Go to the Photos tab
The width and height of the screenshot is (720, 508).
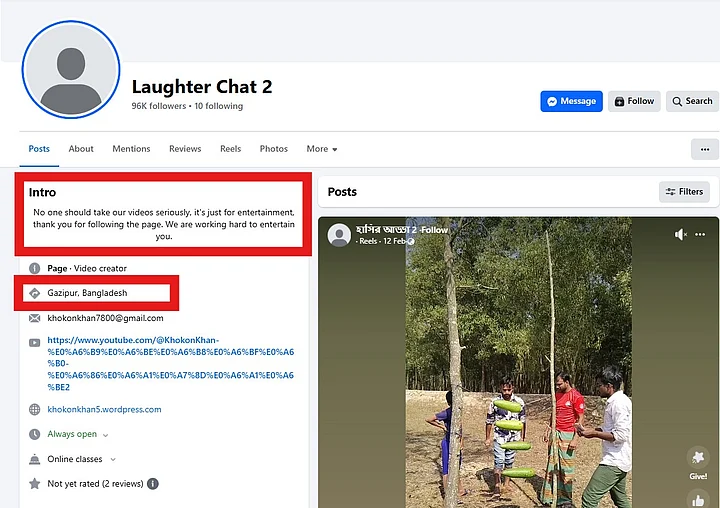(273, 149)
